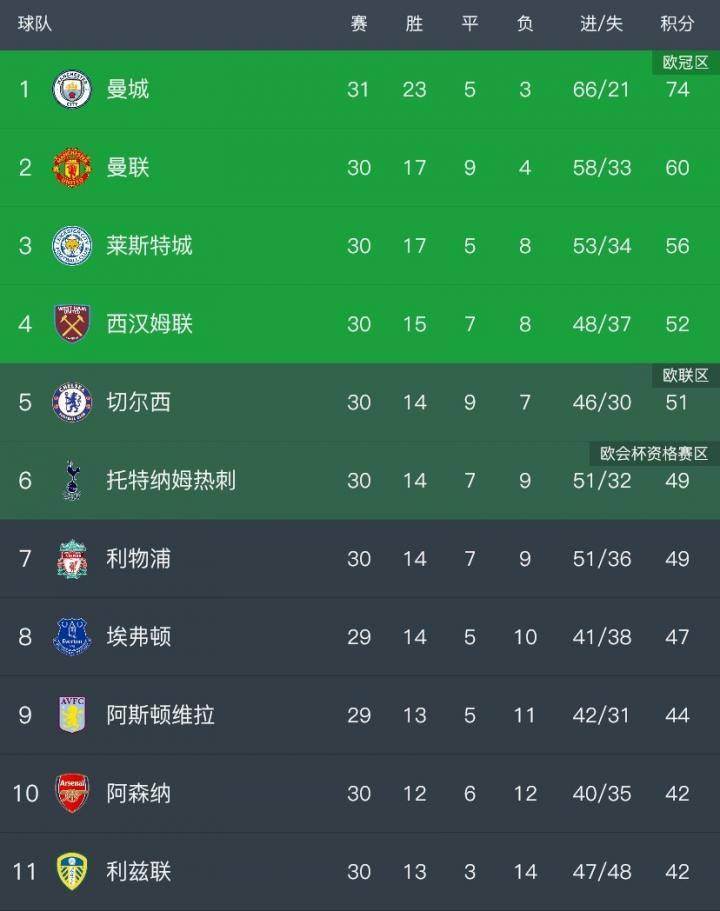Image resolution: width=720 pixels, height=911 pixels.
Task: Open the Leicester City crest icon
Action: [x=72, y=246]
